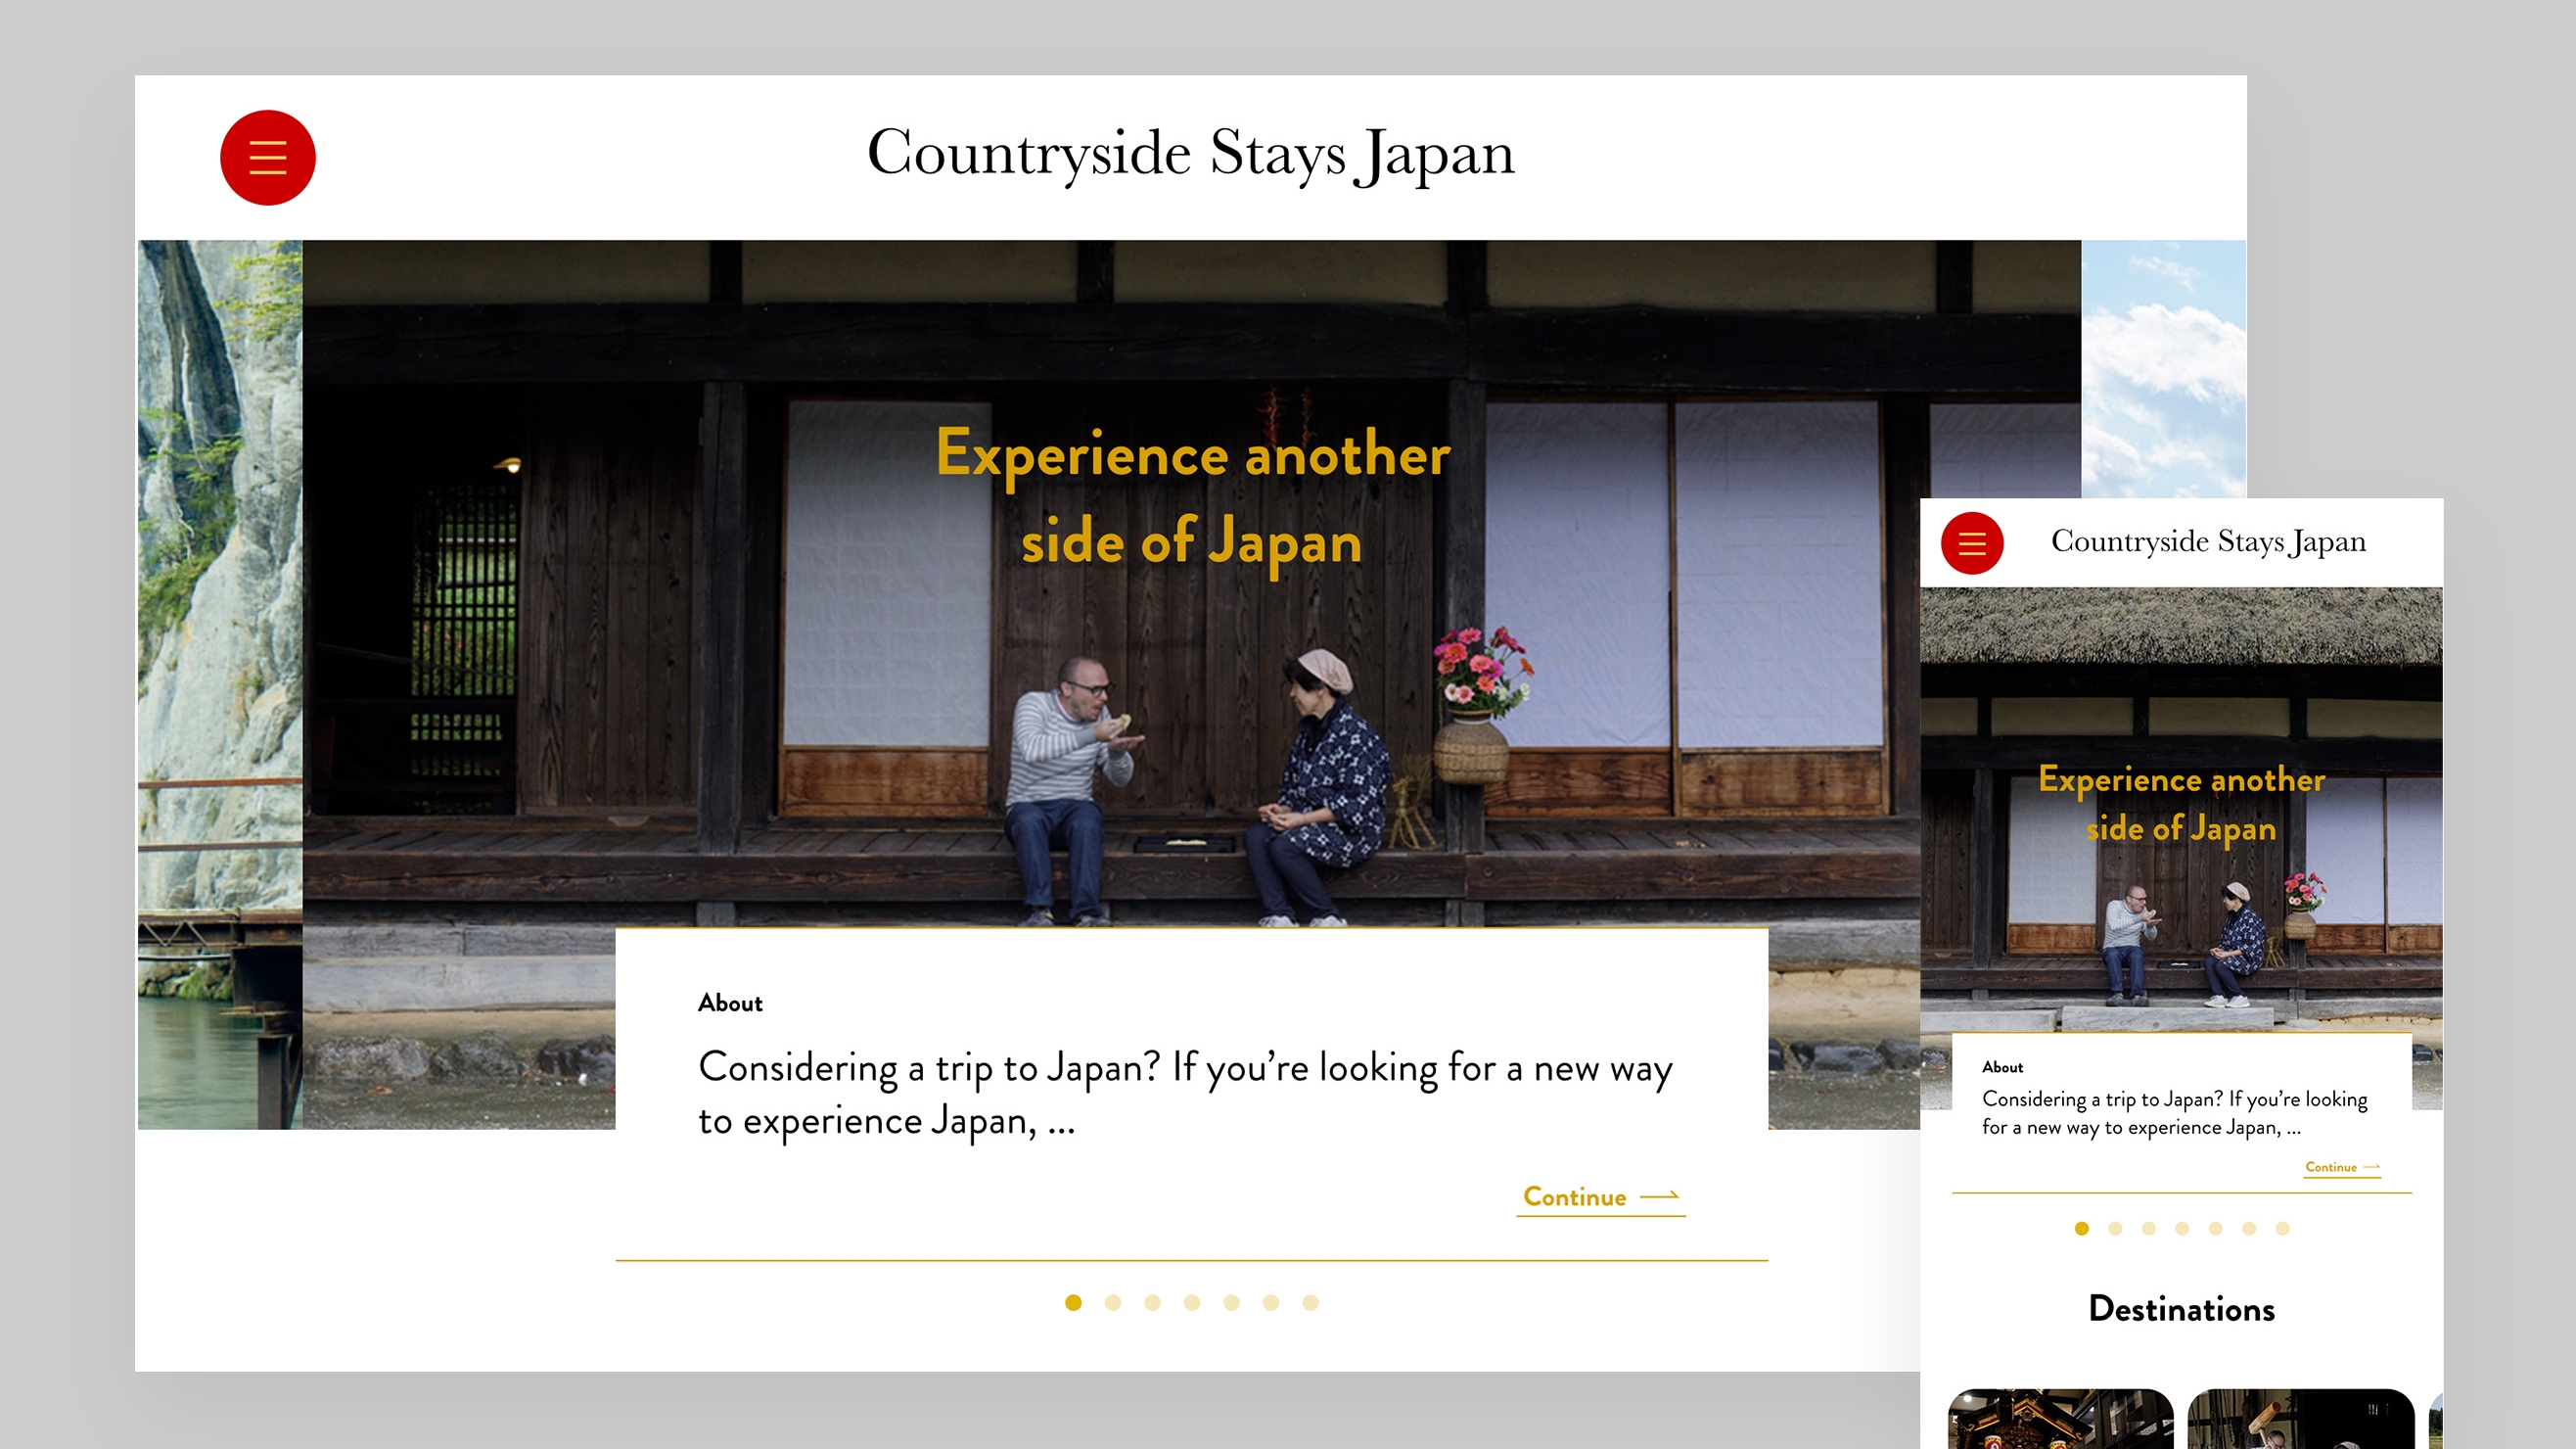Select fifth carousel dot on mobile view
2576x1449 pixels.
coord(2216,1228)
